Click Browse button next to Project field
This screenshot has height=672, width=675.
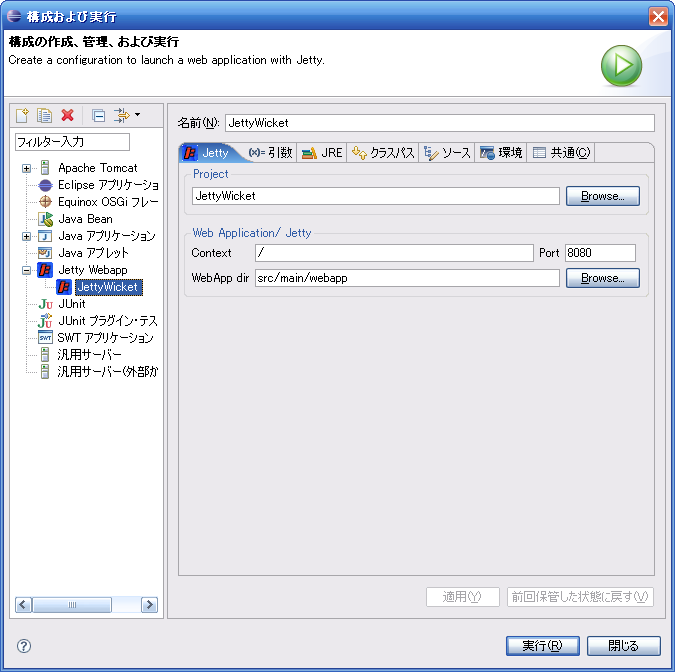click(603, 196)
